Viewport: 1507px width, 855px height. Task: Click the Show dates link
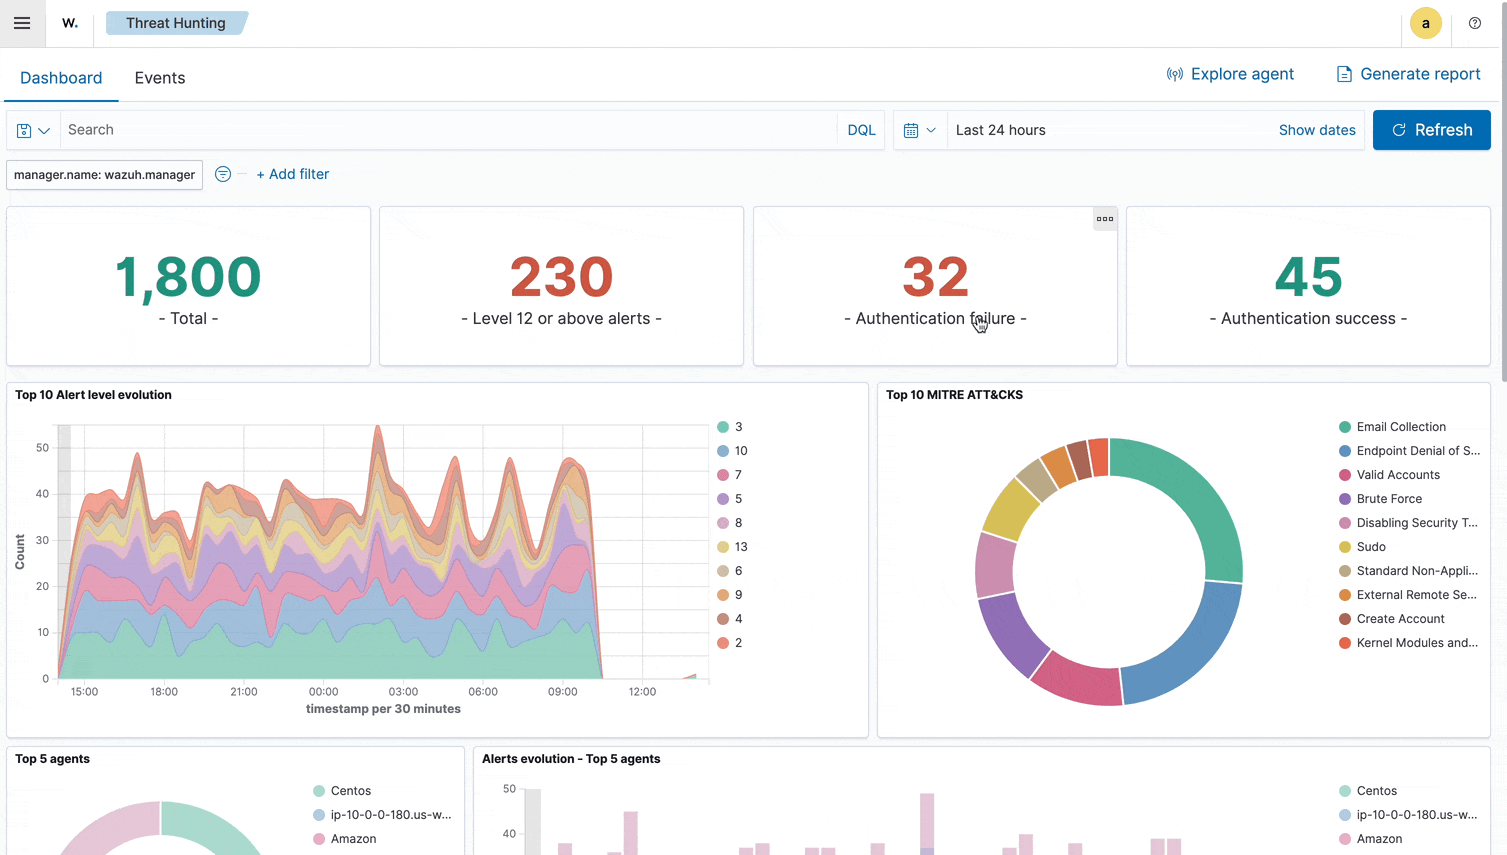pos(1317,130)
